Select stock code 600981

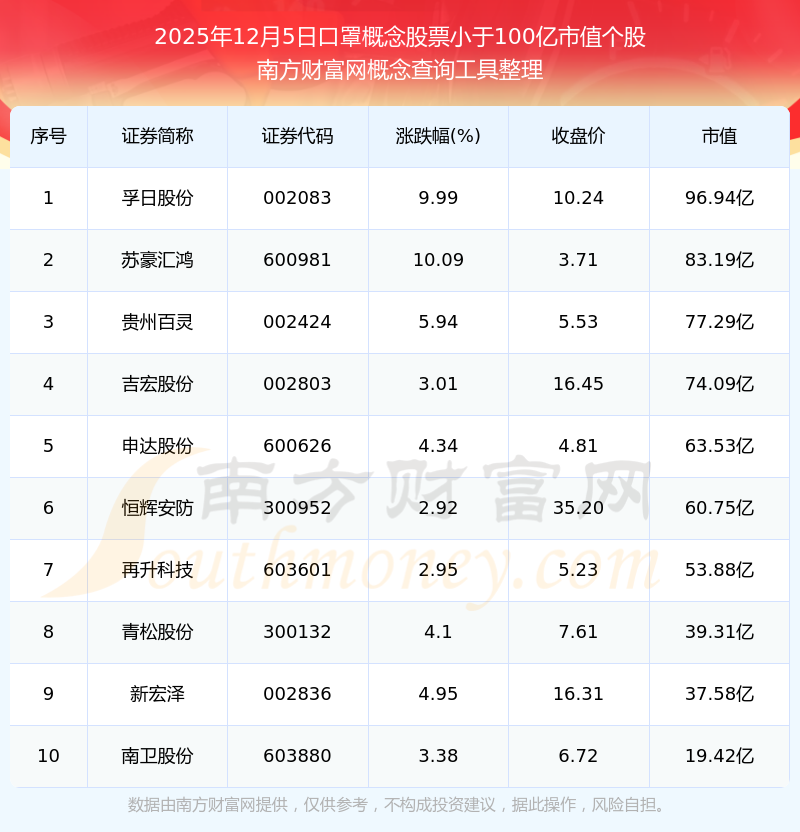pyautogui.click(x=297, y=260)
